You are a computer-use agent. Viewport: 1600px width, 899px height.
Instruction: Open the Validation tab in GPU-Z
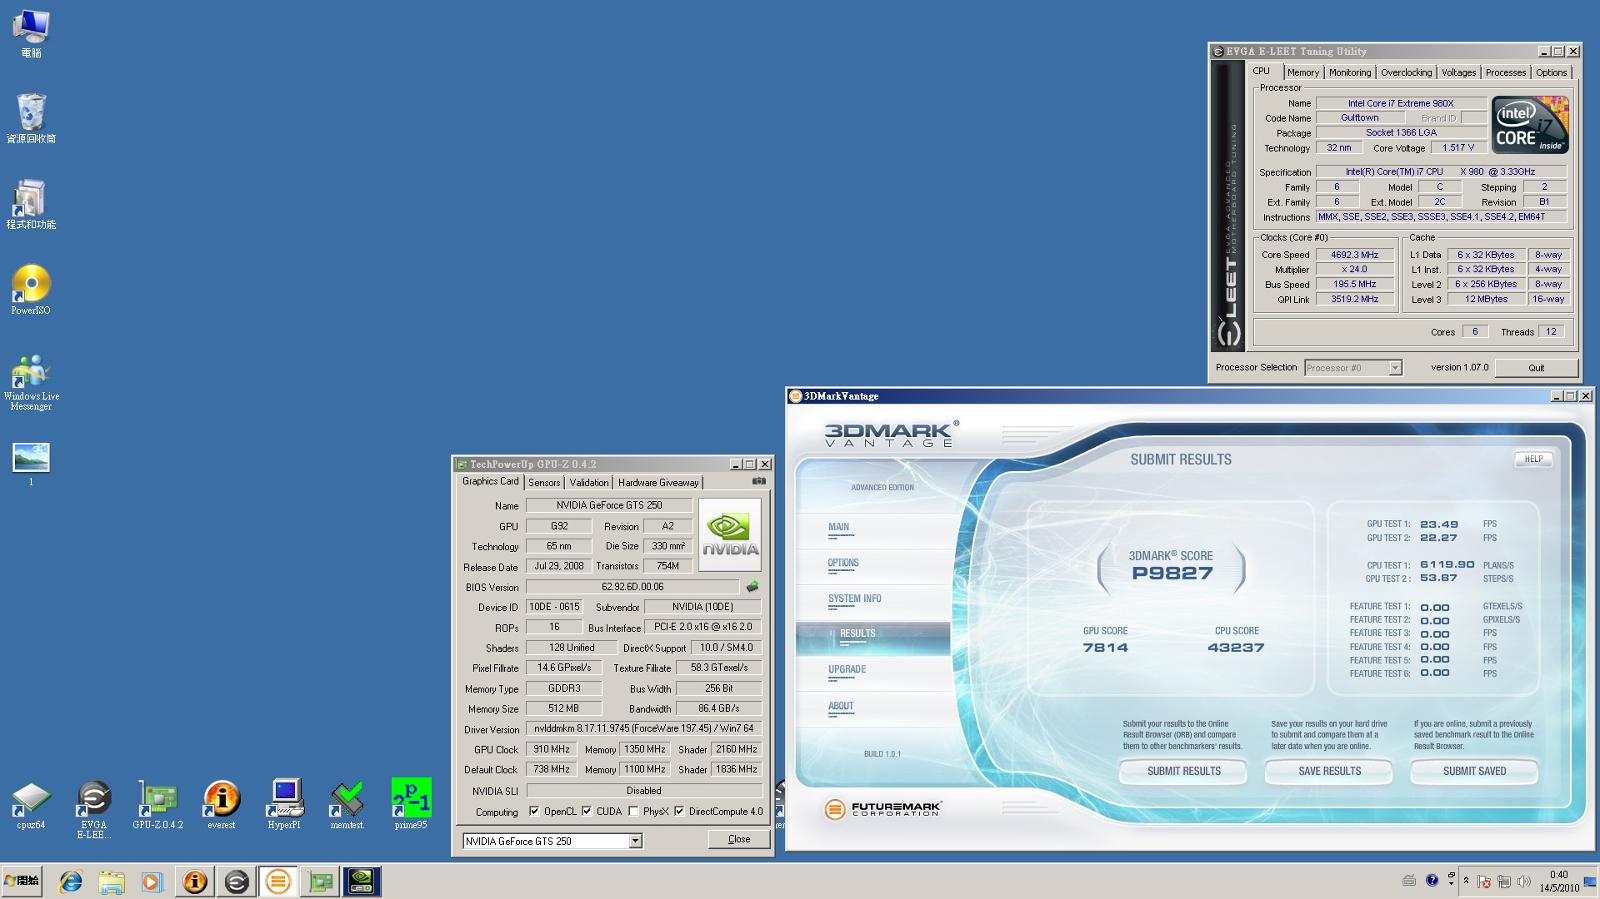point(589,482)
